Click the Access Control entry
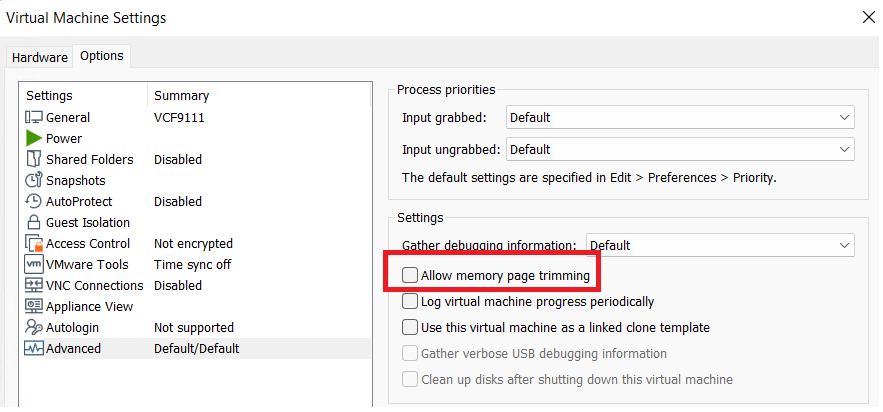Screen dimensions: 883x412 click(x=88, y=243)
